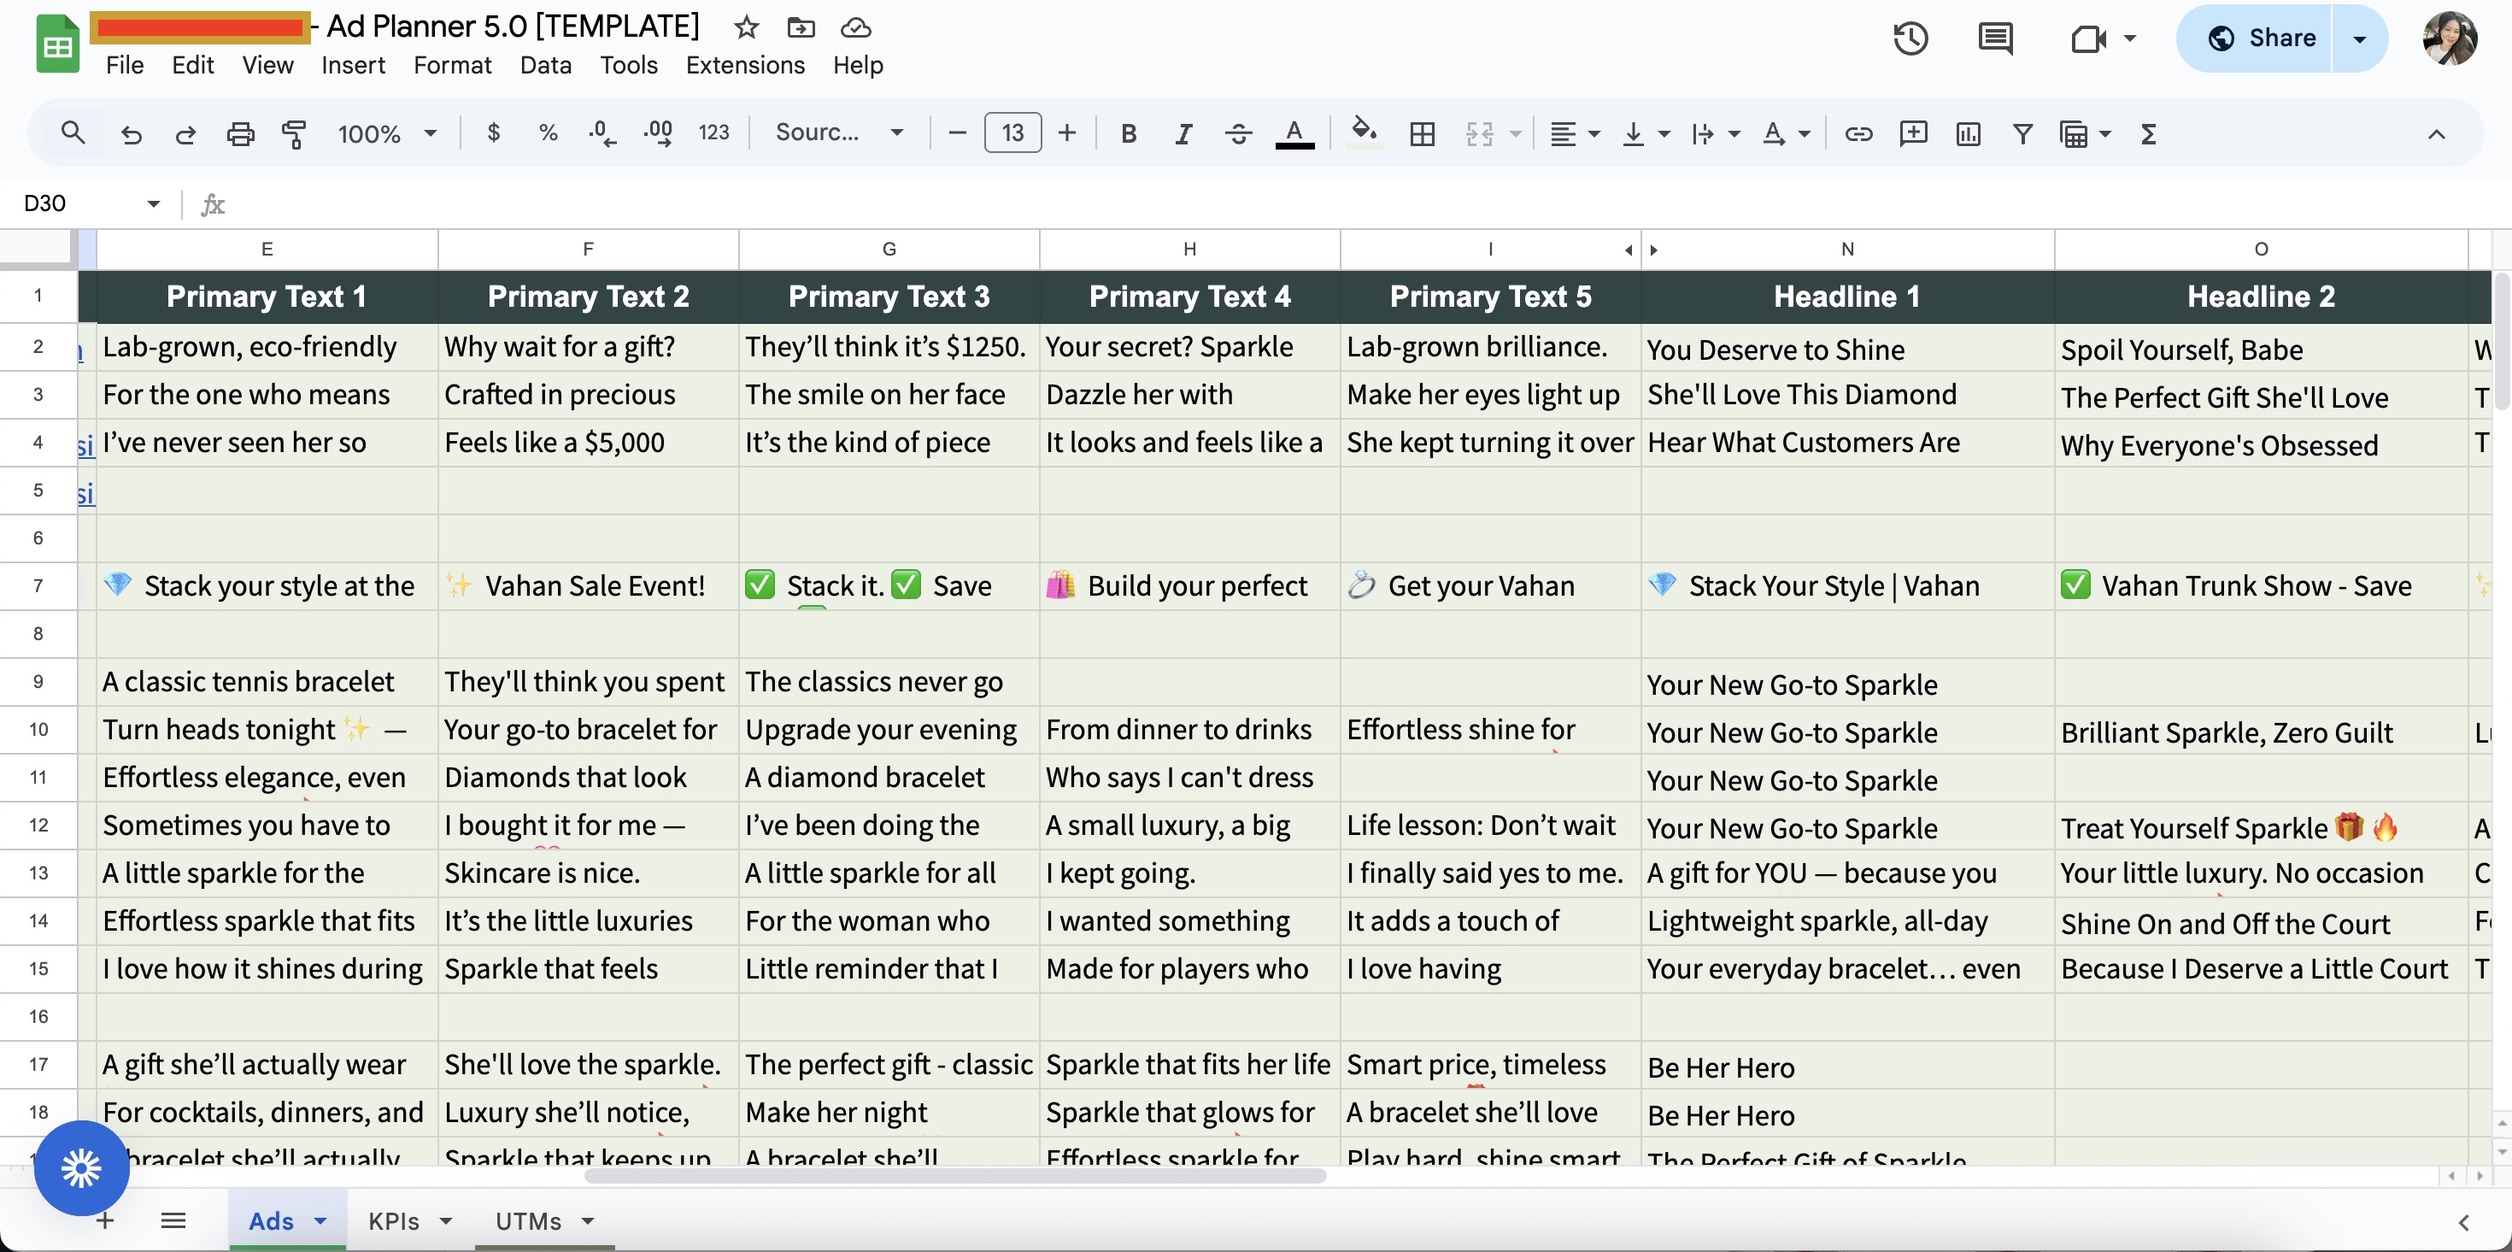Viewport: 2512px width, 1252px height.
Task: Switch to the UTMs sheet tab
Action: coord(528,1220)
